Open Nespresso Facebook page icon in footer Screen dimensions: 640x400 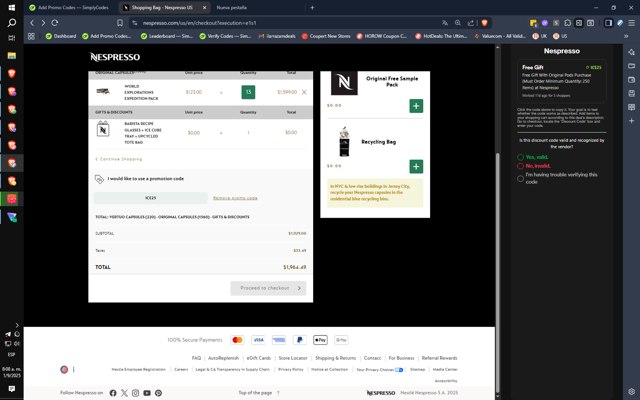113,393
